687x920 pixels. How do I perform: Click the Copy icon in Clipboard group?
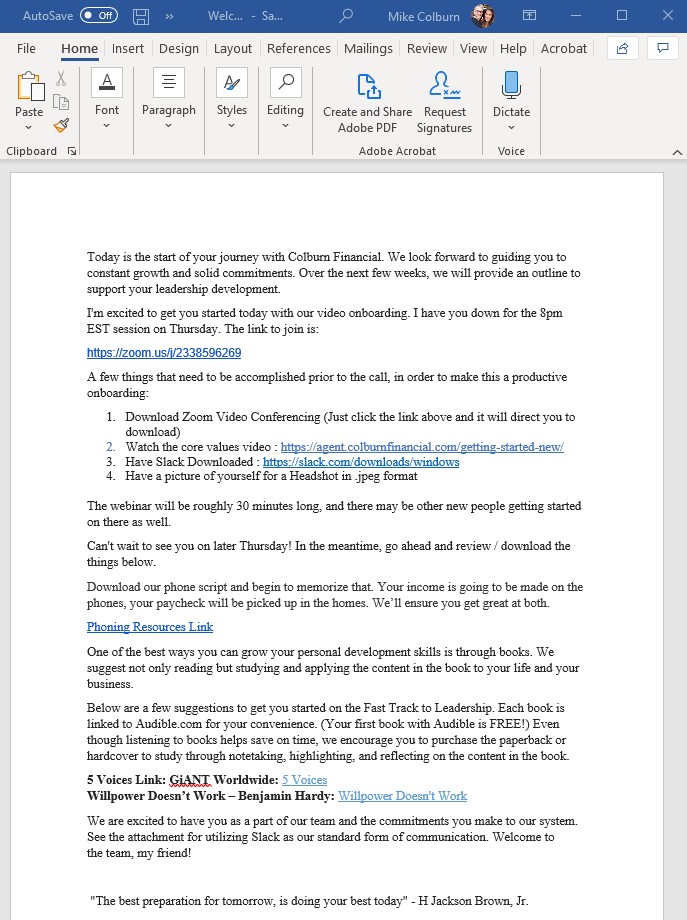click(x=61, y=102)
